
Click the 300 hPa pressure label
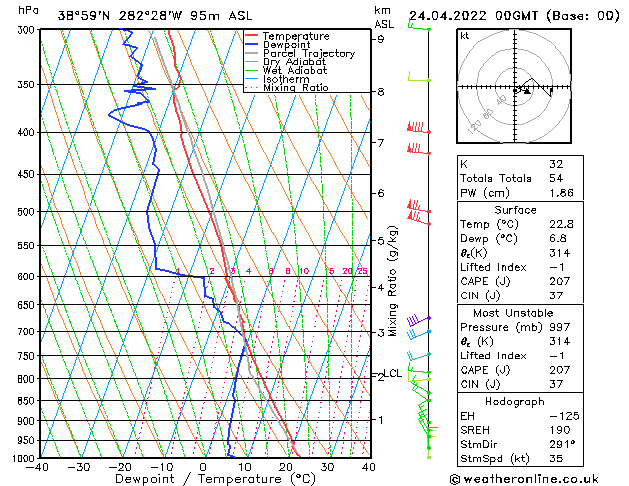[28, 30]
